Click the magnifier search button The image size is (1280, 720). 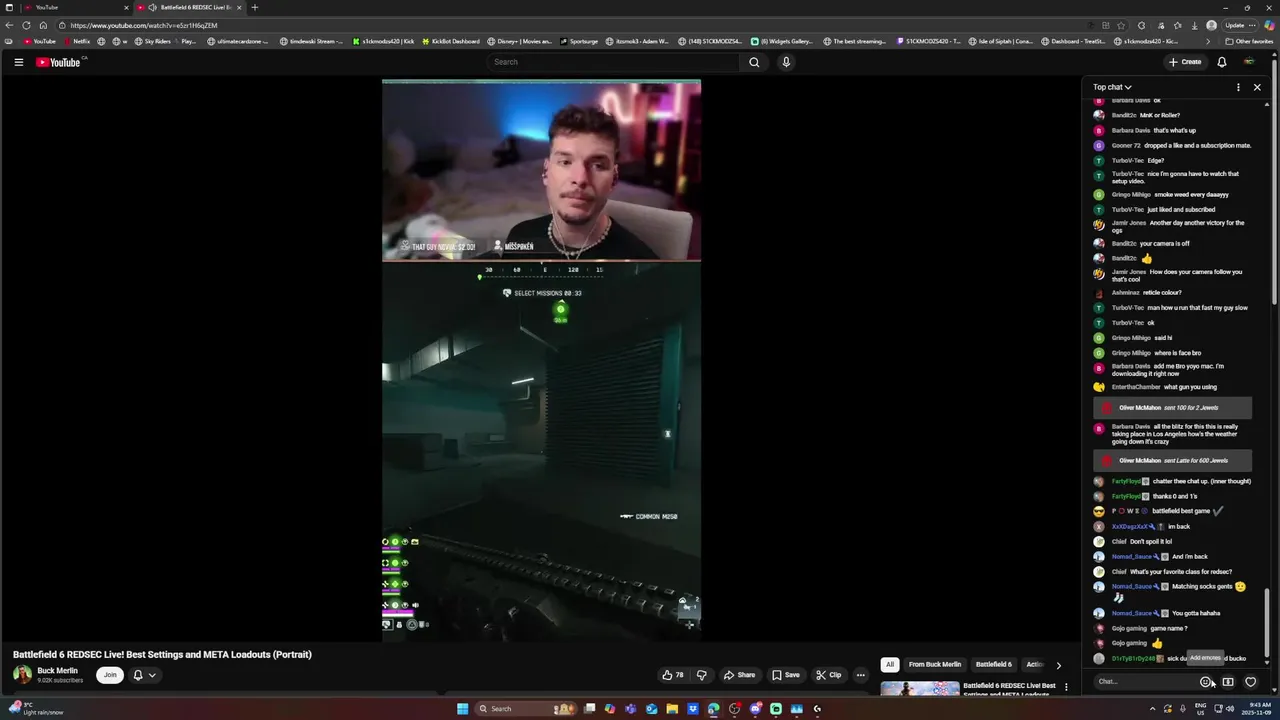(754, 62)
